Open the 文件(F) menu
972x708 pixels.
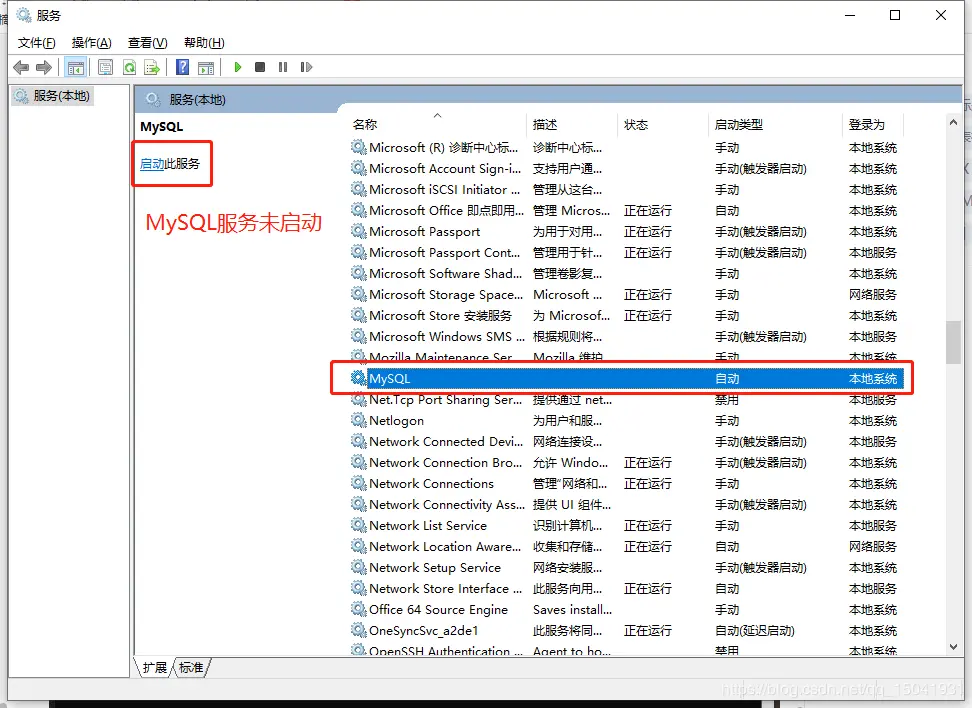click(x=36, y=43)
